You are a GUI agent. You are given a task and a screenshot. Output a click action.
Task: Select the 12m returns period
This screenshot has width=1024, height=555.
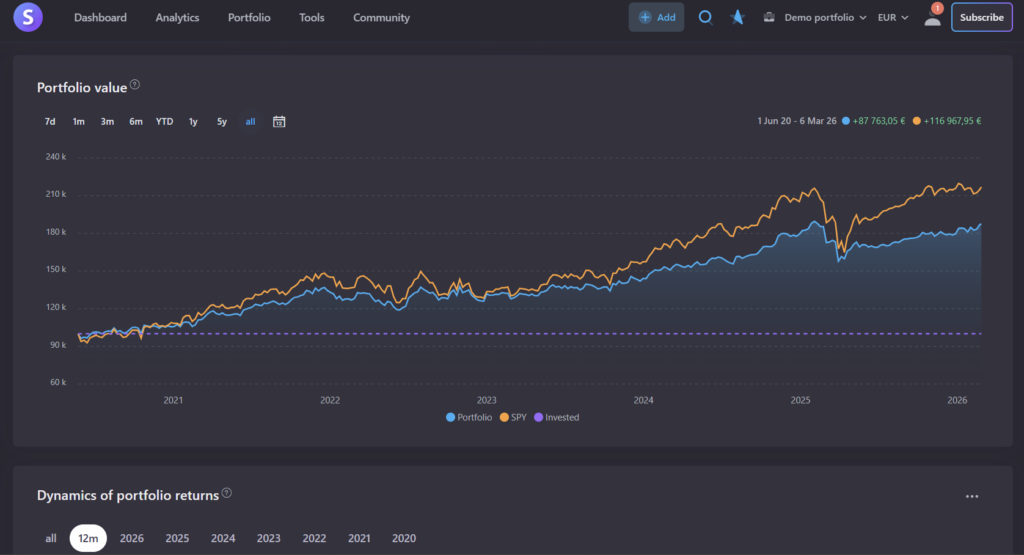[88, 538]
